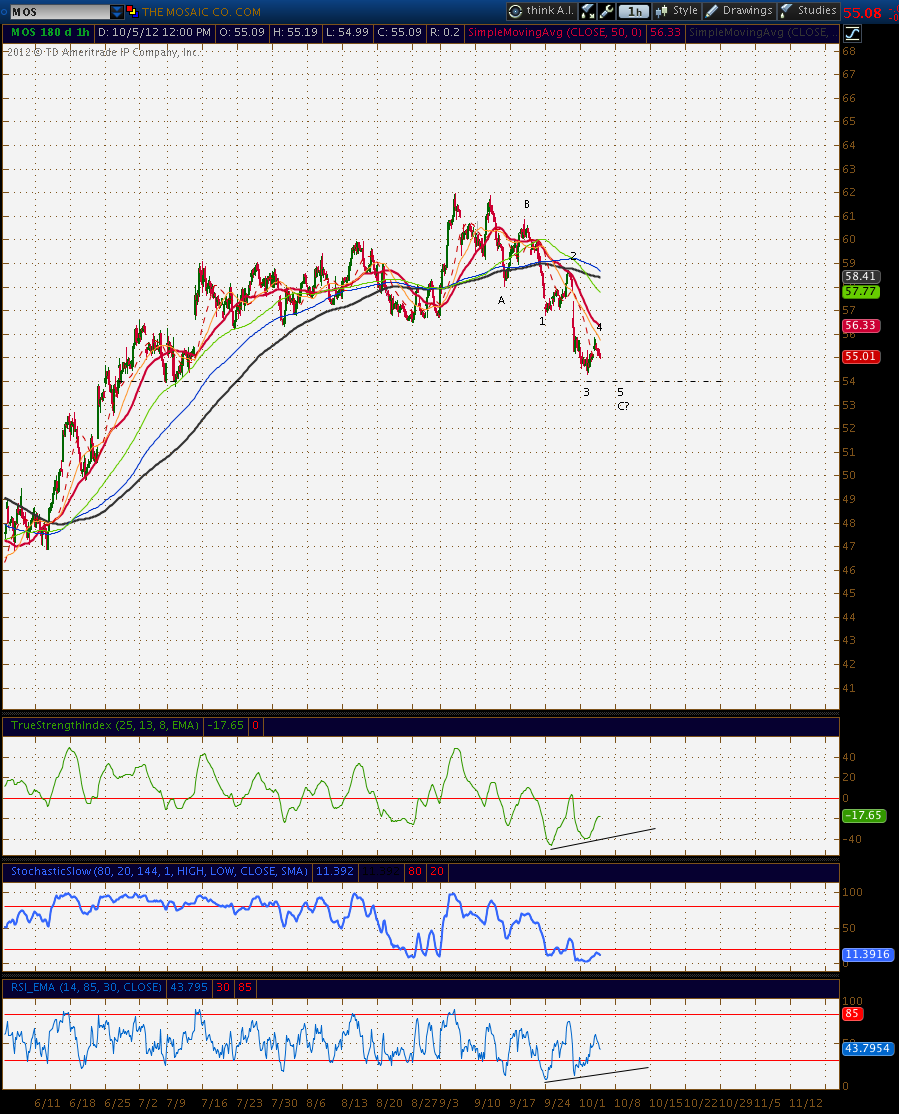Click the -17.65 TSI value bubble
Screen dimensions: 899x1114
pos(863,816)
